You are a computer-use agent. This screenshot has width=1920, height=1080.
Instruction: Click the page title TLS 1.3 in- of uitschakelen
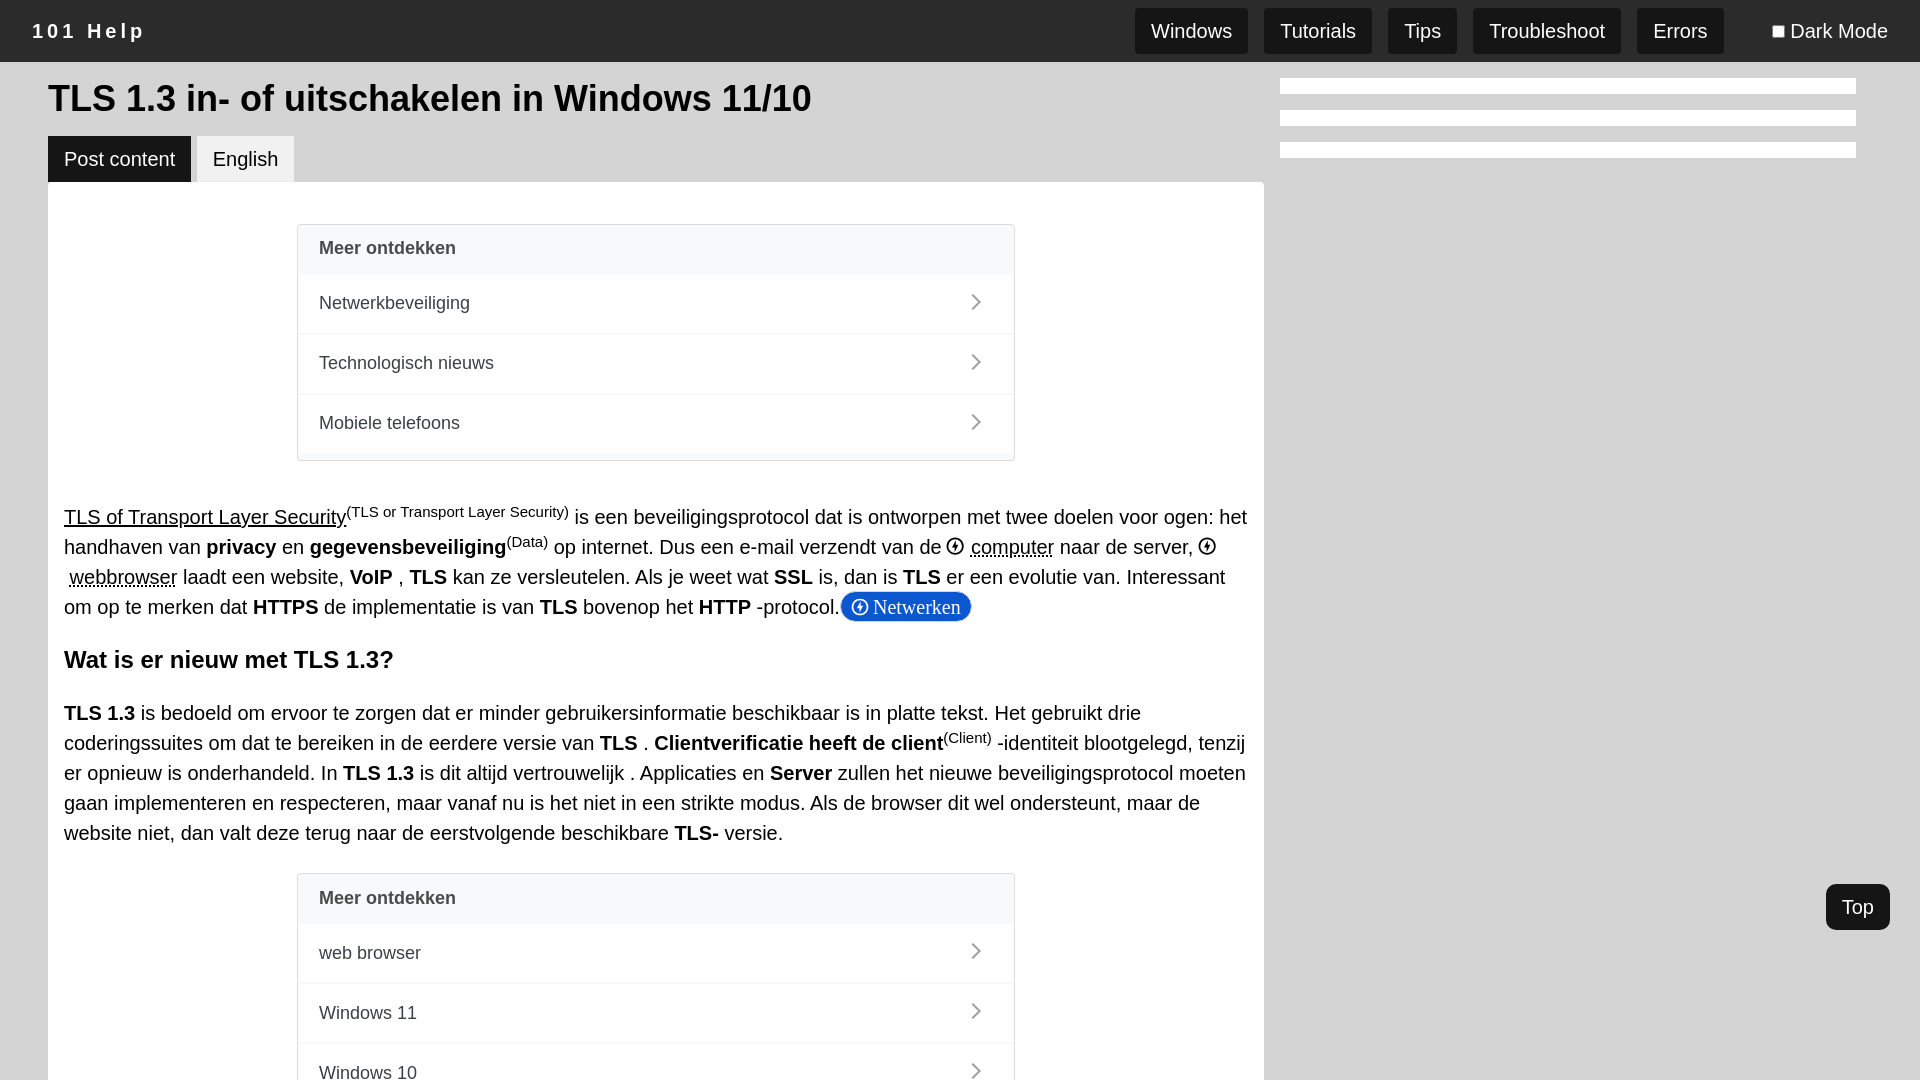pos(430,98)
